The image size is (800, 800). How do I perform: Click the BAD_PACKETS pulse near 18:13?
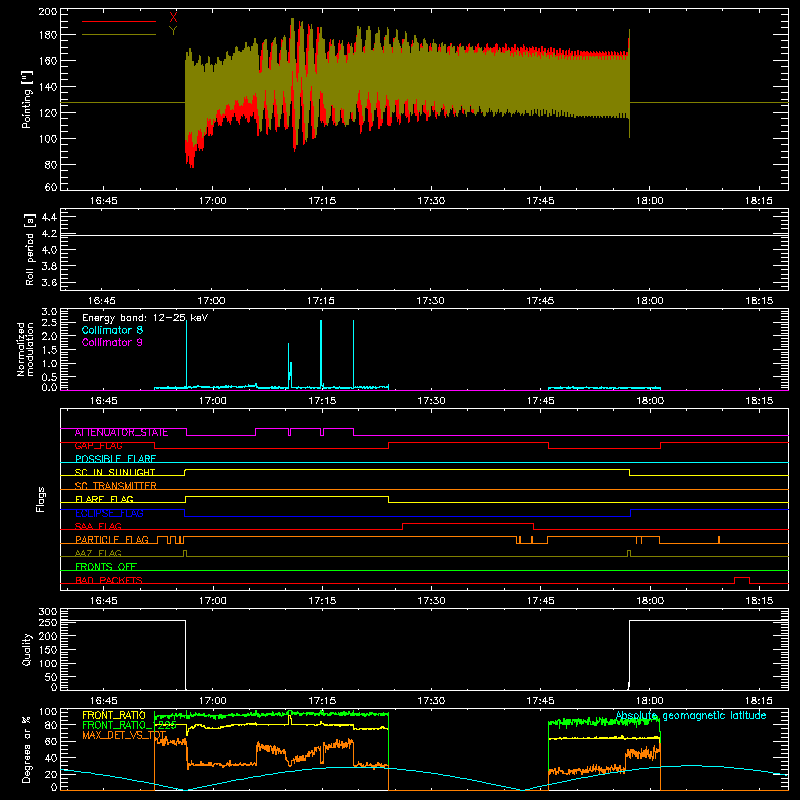click(742, 580)
